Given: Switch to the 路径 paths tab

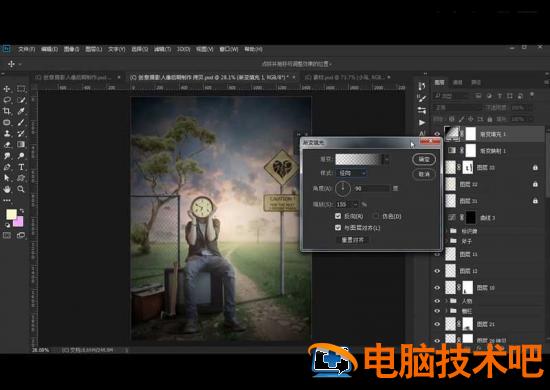Looking at the screenshot, I should tap(476, 82).
